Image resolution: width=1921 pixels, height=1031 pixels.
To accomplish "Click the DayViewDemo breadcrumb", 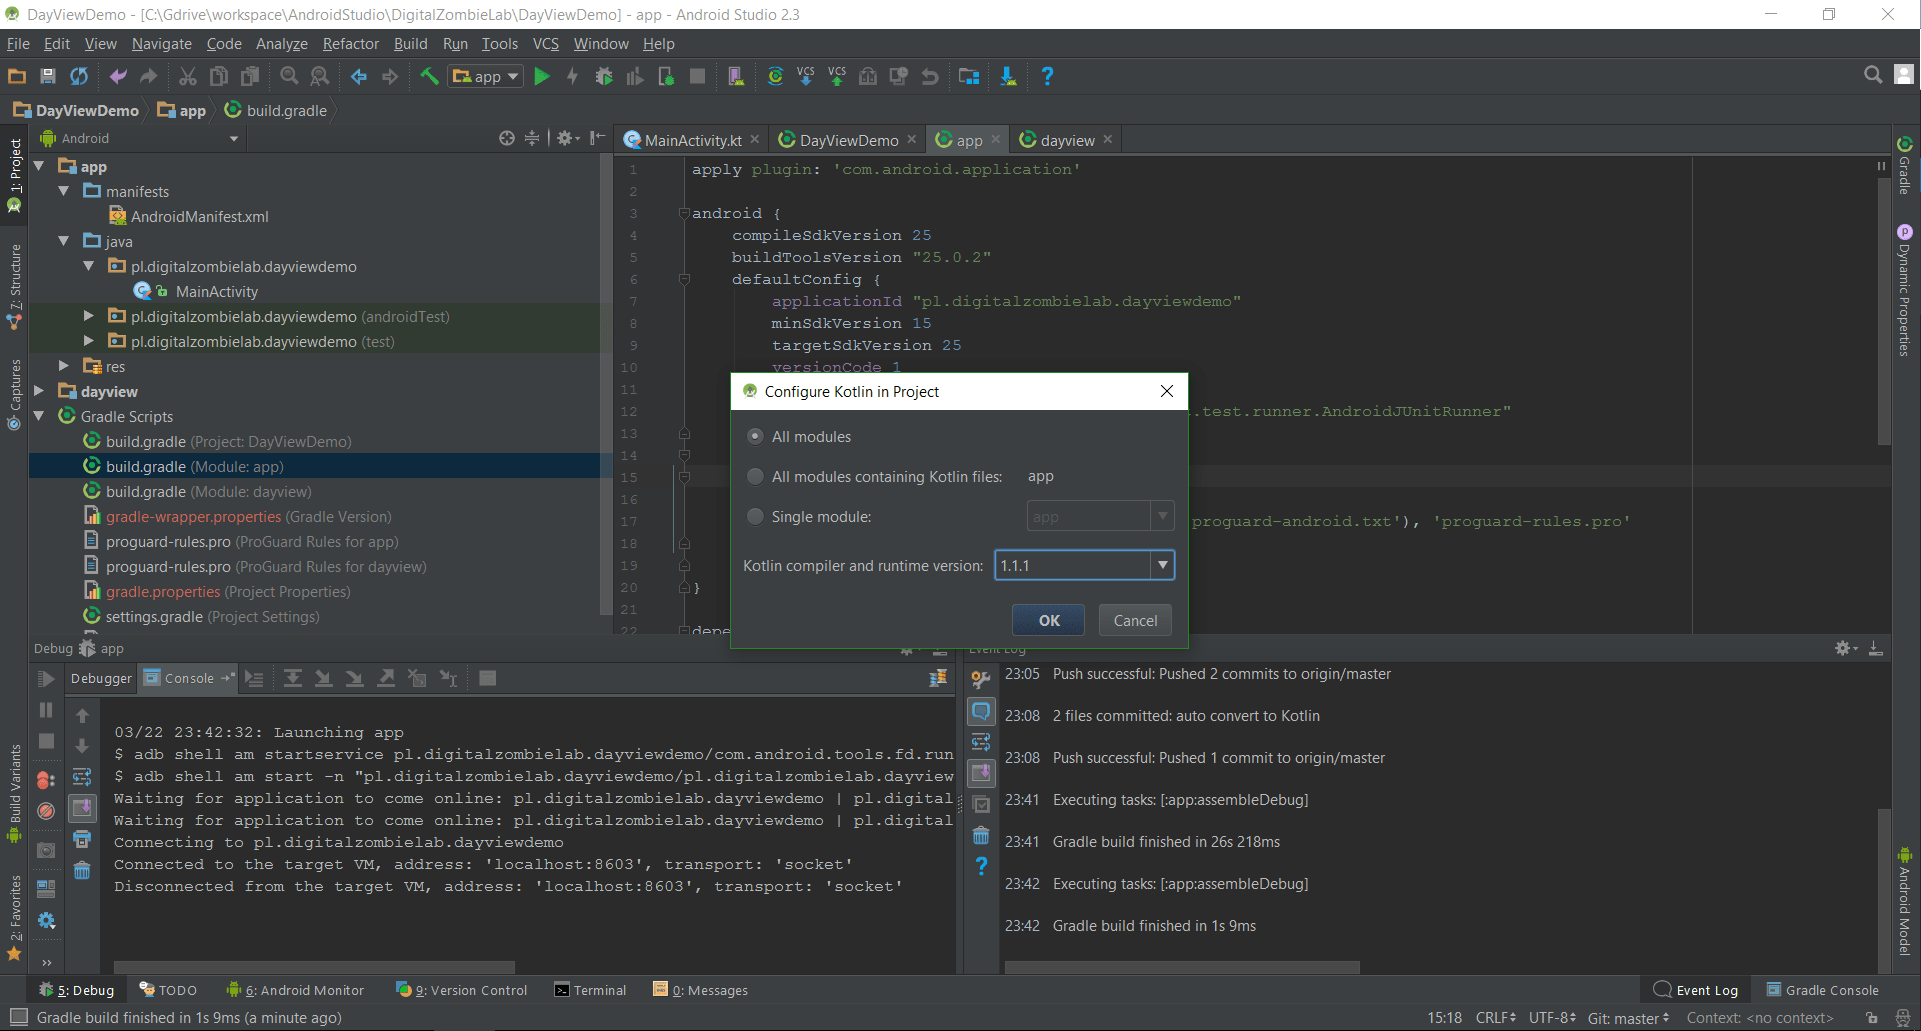I will [77, 110].
